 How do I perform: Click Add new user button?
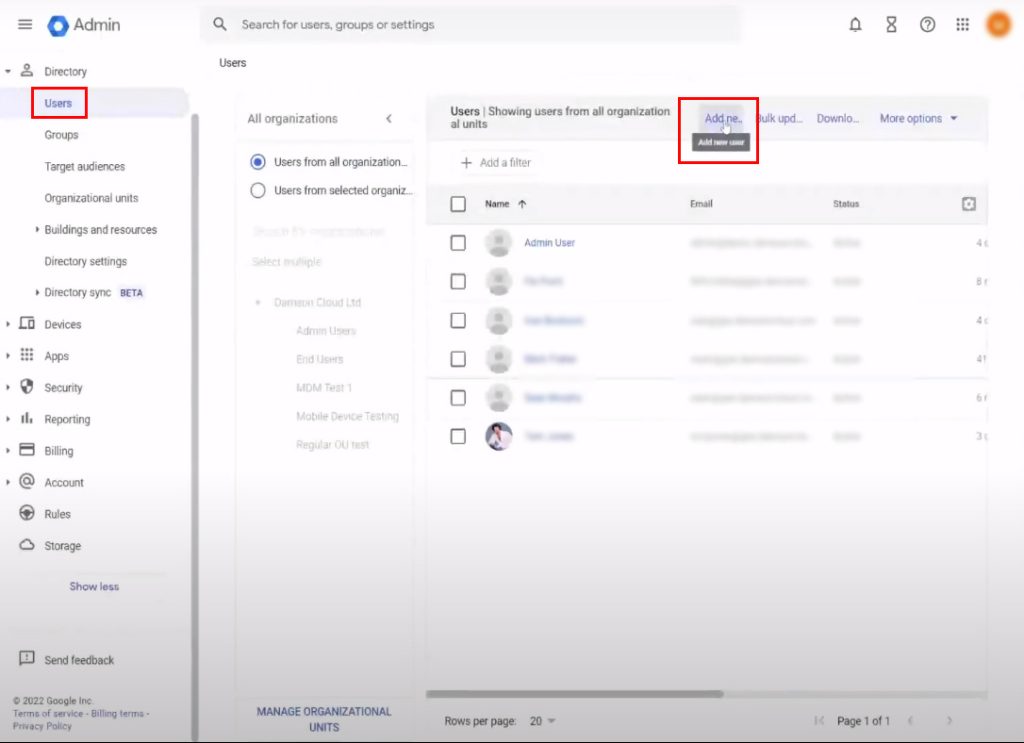722,118
